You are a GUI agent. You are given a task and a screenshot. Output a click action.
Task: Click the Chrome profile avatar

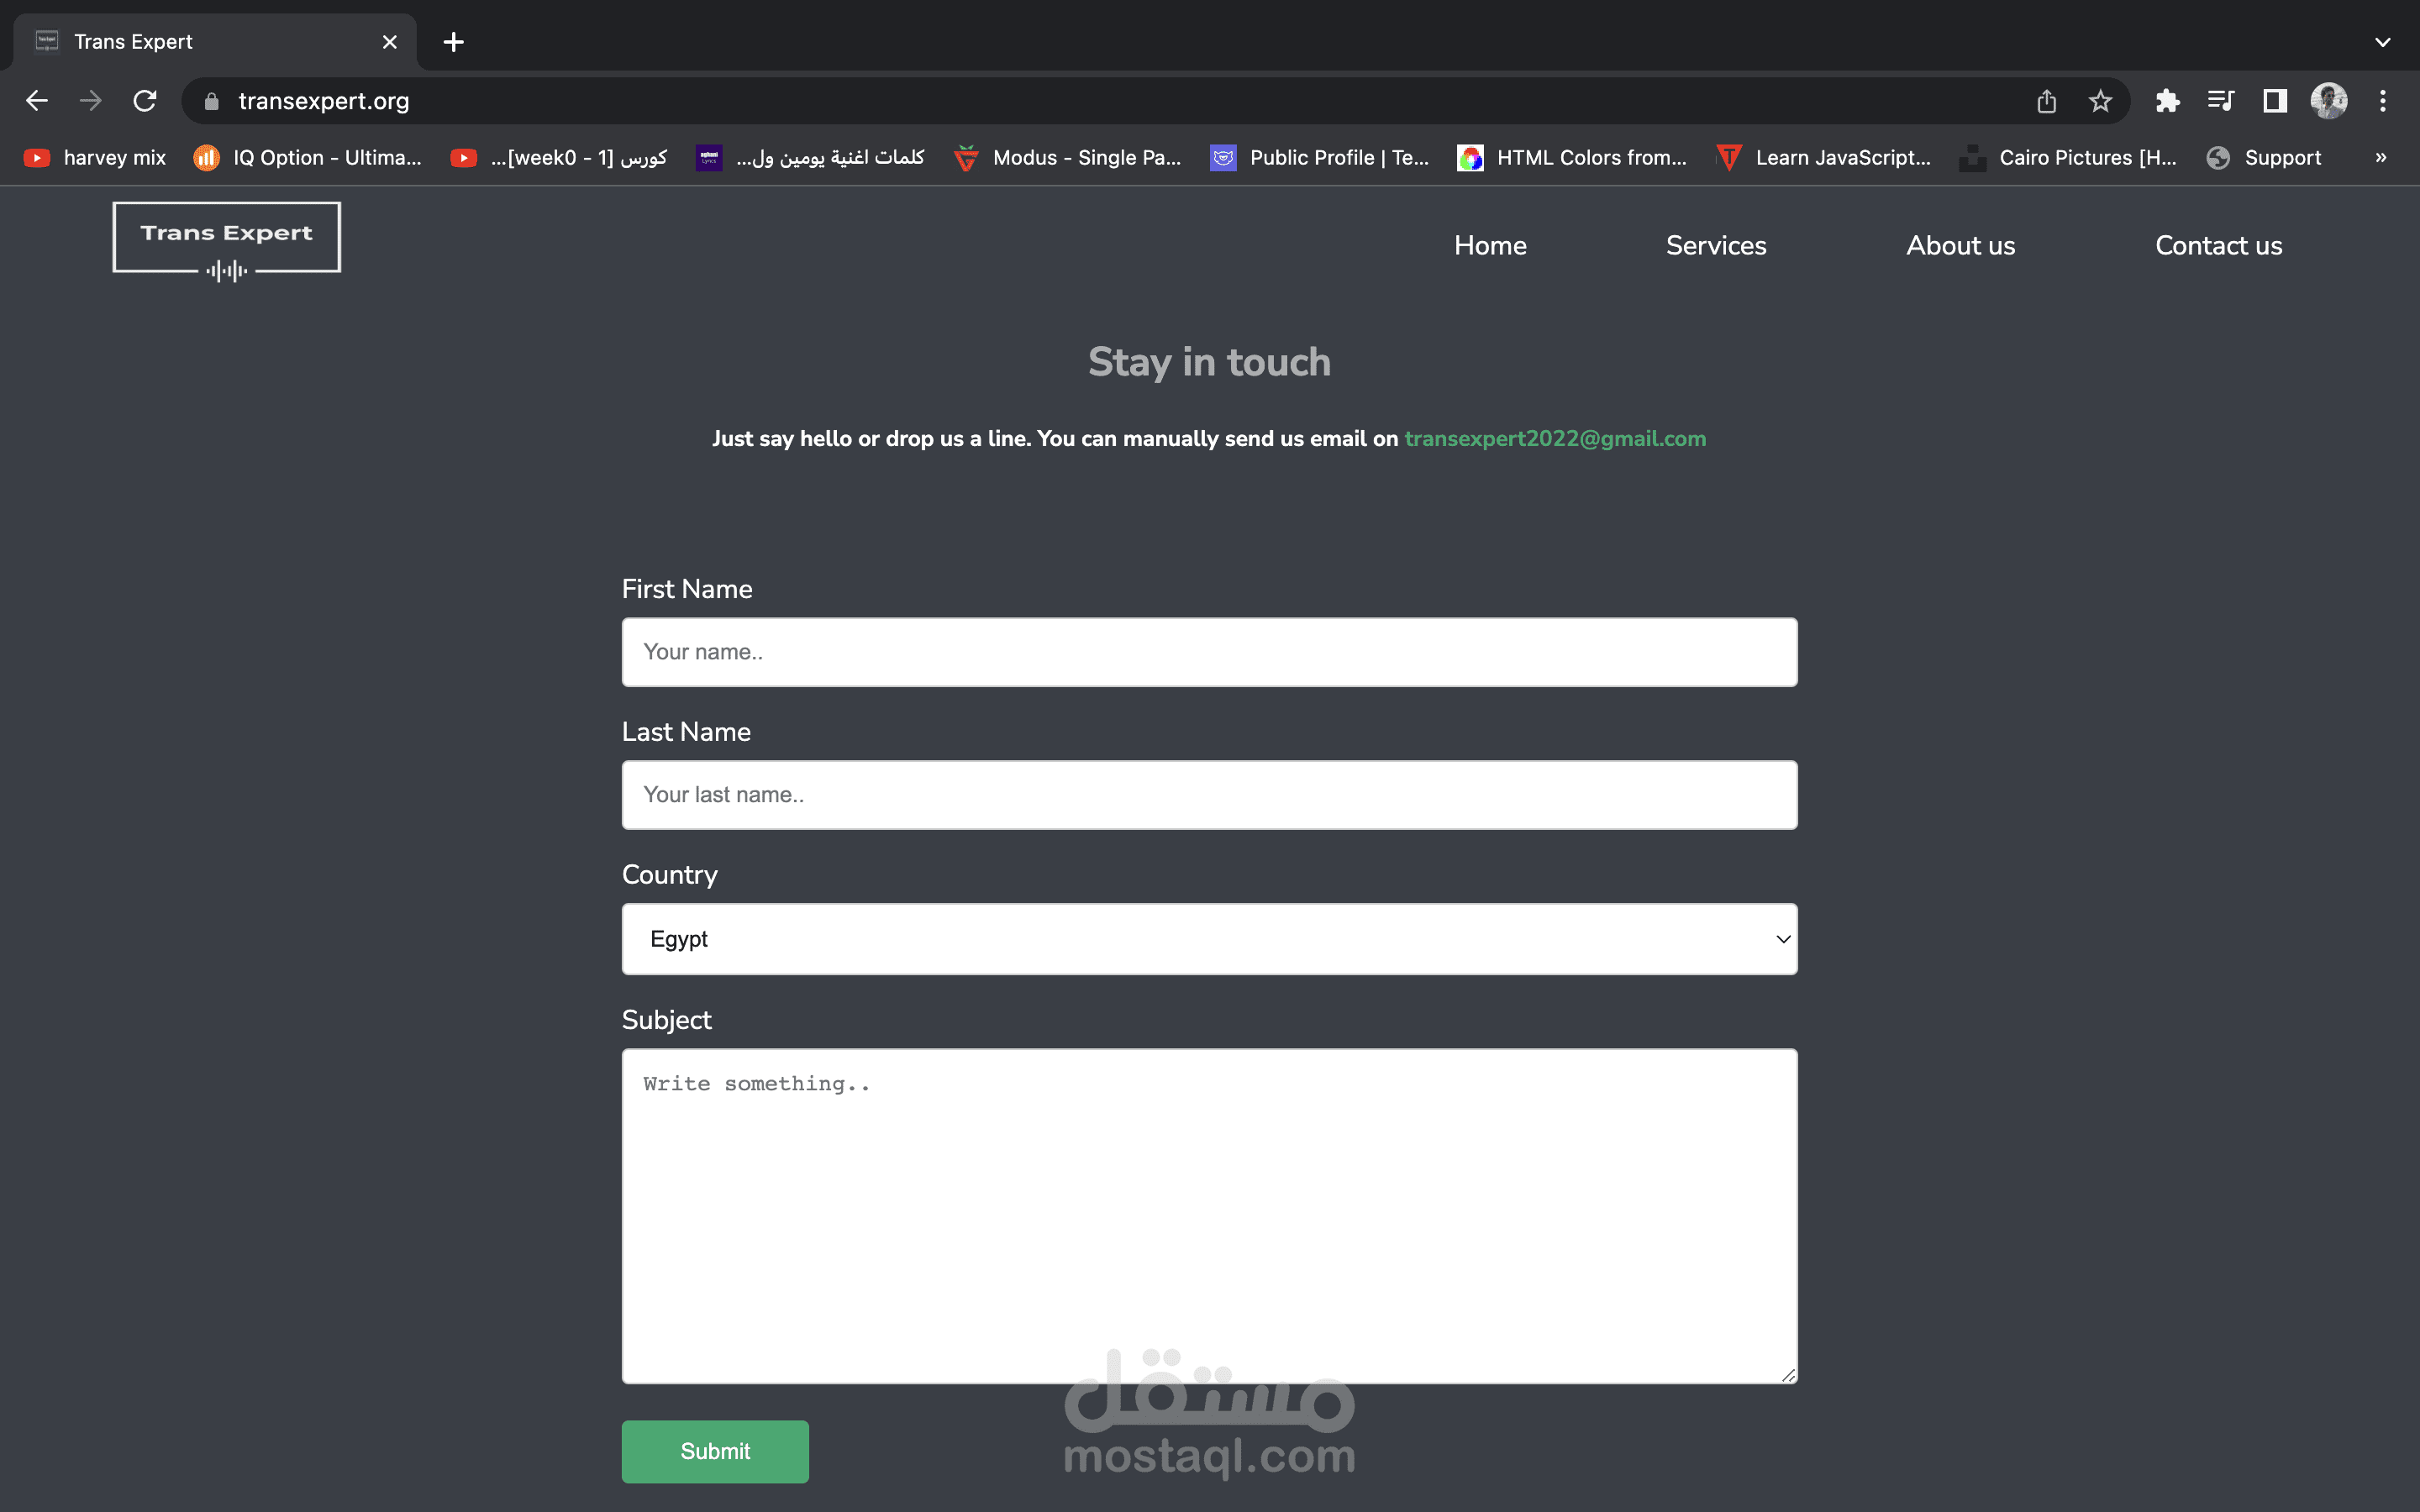coord(2328,101)
